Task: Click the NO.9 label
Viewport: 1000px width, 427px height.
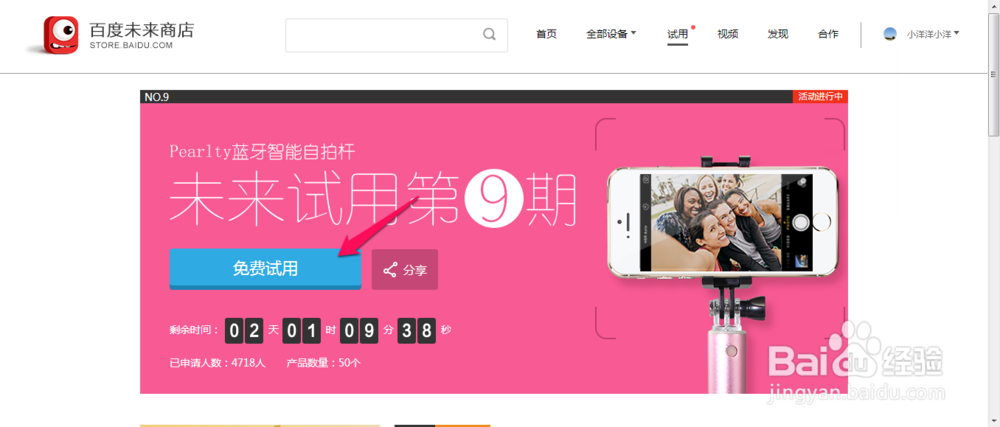Action: point(157,97)
